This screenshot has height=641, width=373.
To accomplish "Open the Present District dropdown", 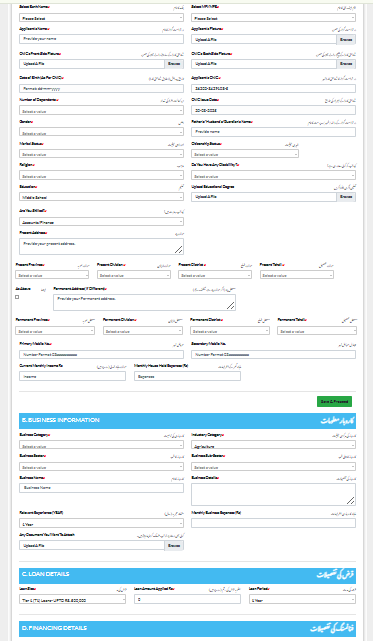I will pos(215,275).
